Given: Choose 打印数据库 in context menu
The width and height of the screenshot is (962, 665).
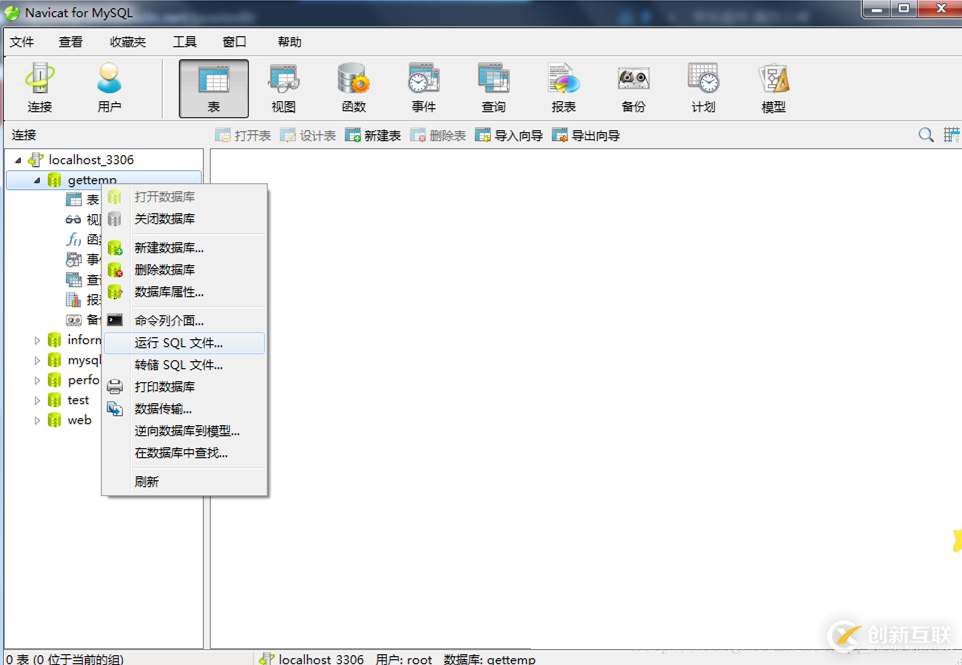Looking at the screenshot, I should point(185,387).
